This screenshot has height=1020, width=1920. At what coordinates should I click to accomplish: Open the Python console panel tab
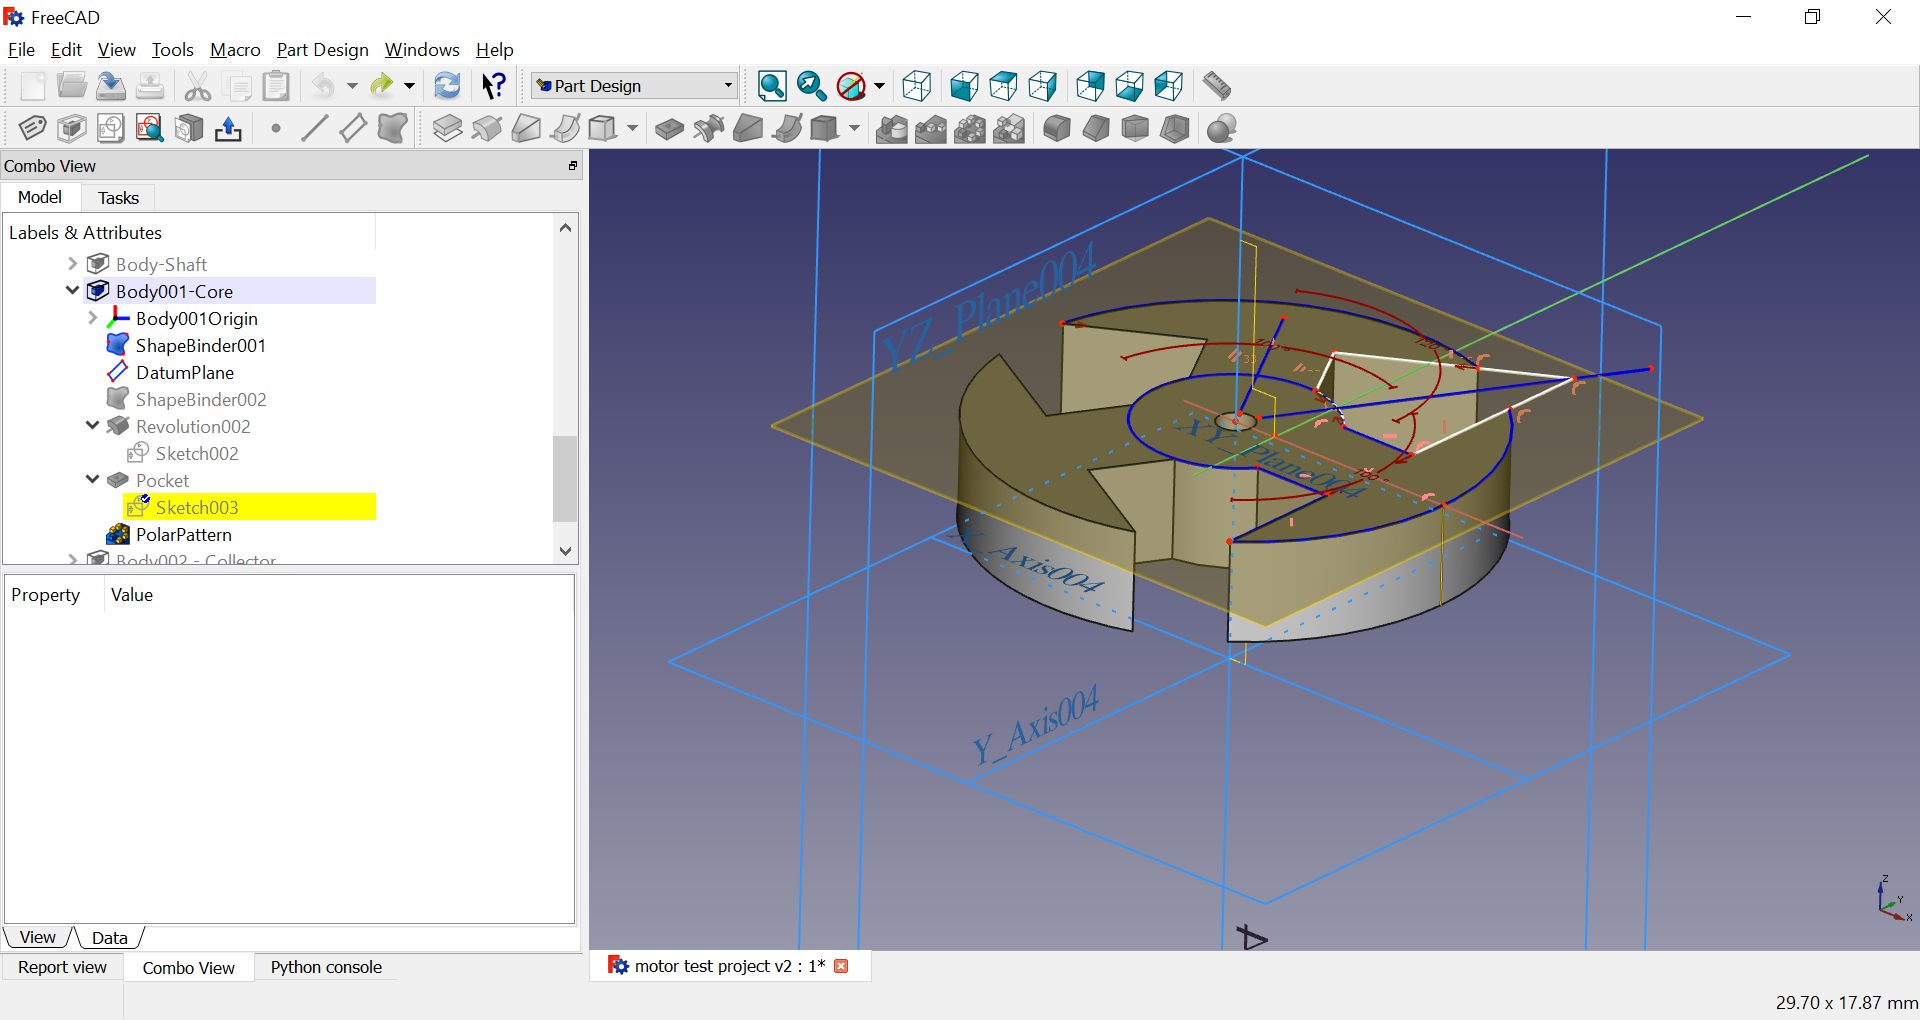(x=326, y=967)
